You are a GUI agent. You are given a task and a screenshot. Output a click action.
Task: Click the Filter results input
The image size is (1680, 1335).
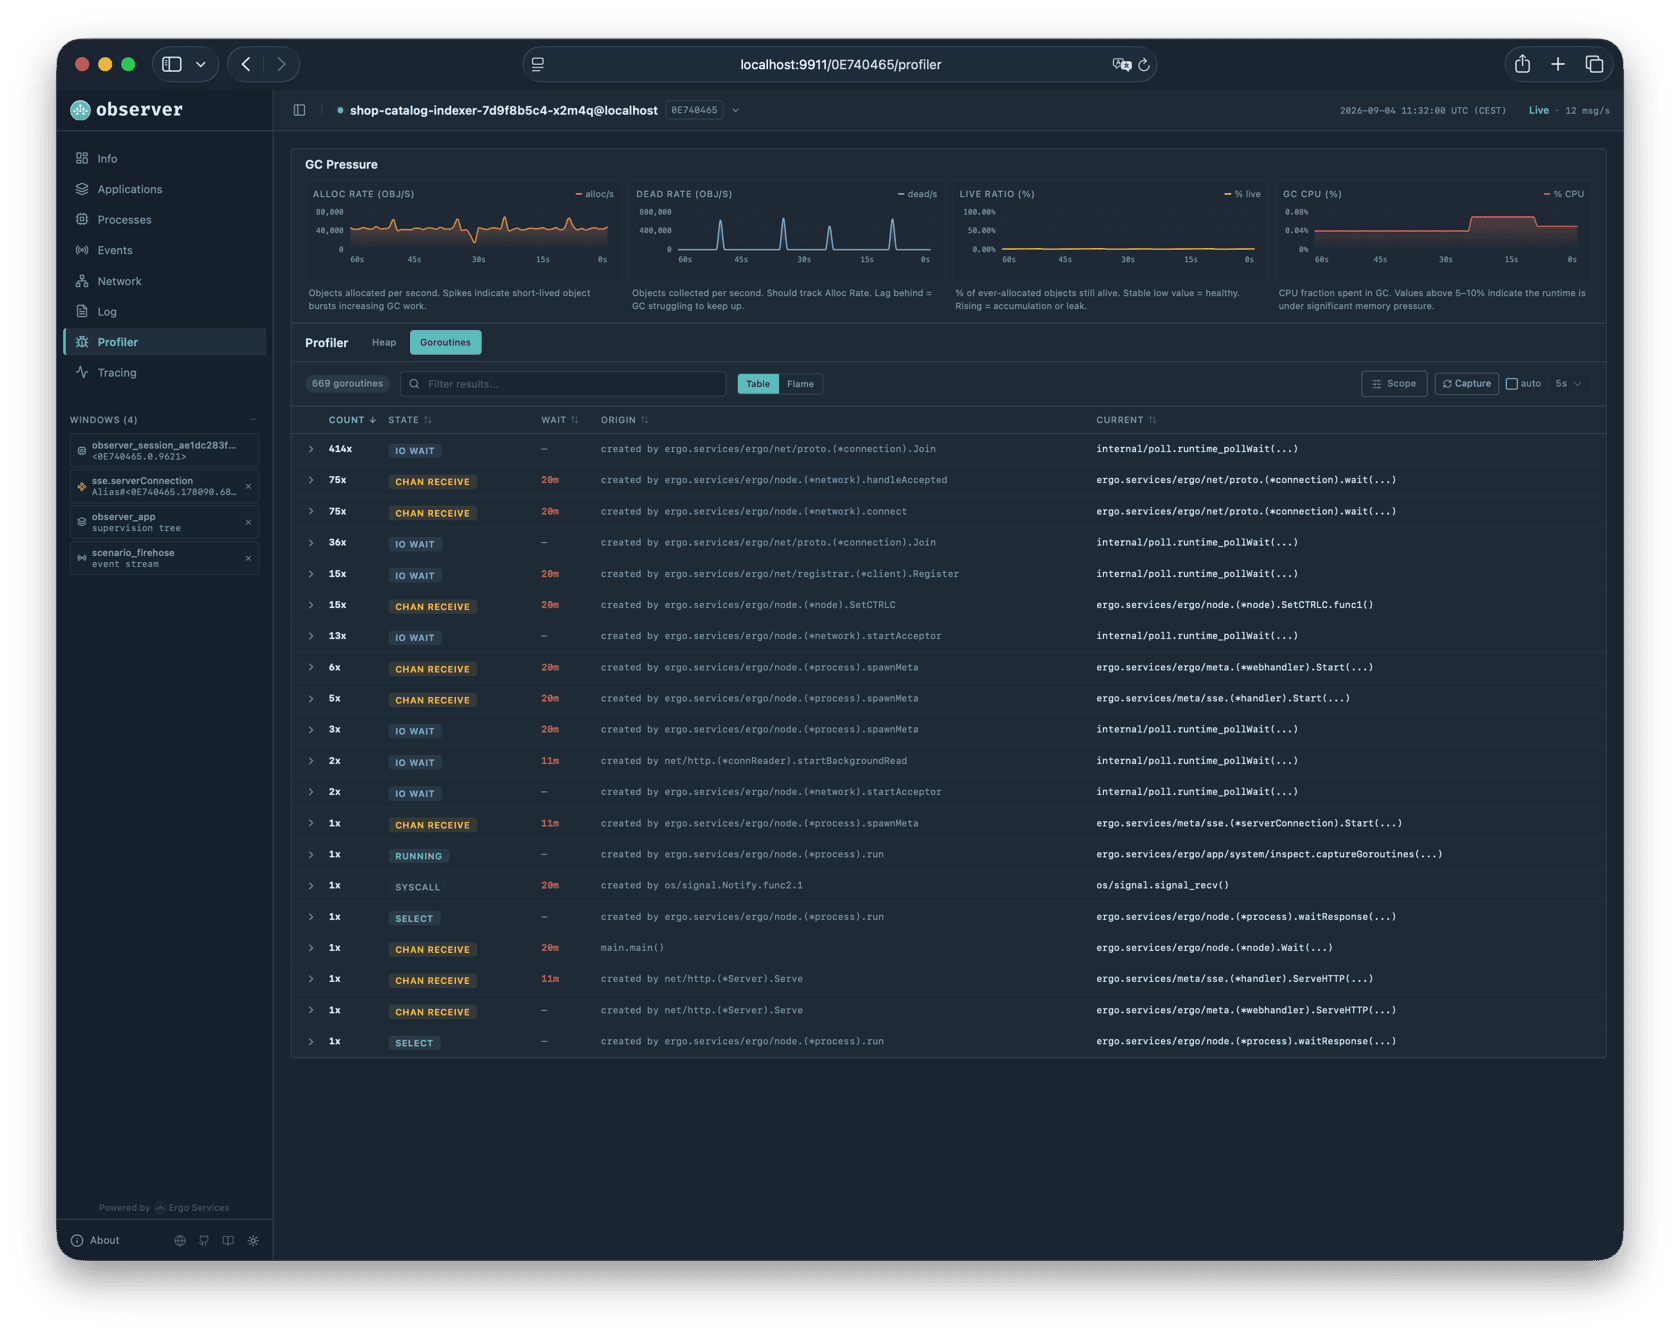(x=563, y=384)
